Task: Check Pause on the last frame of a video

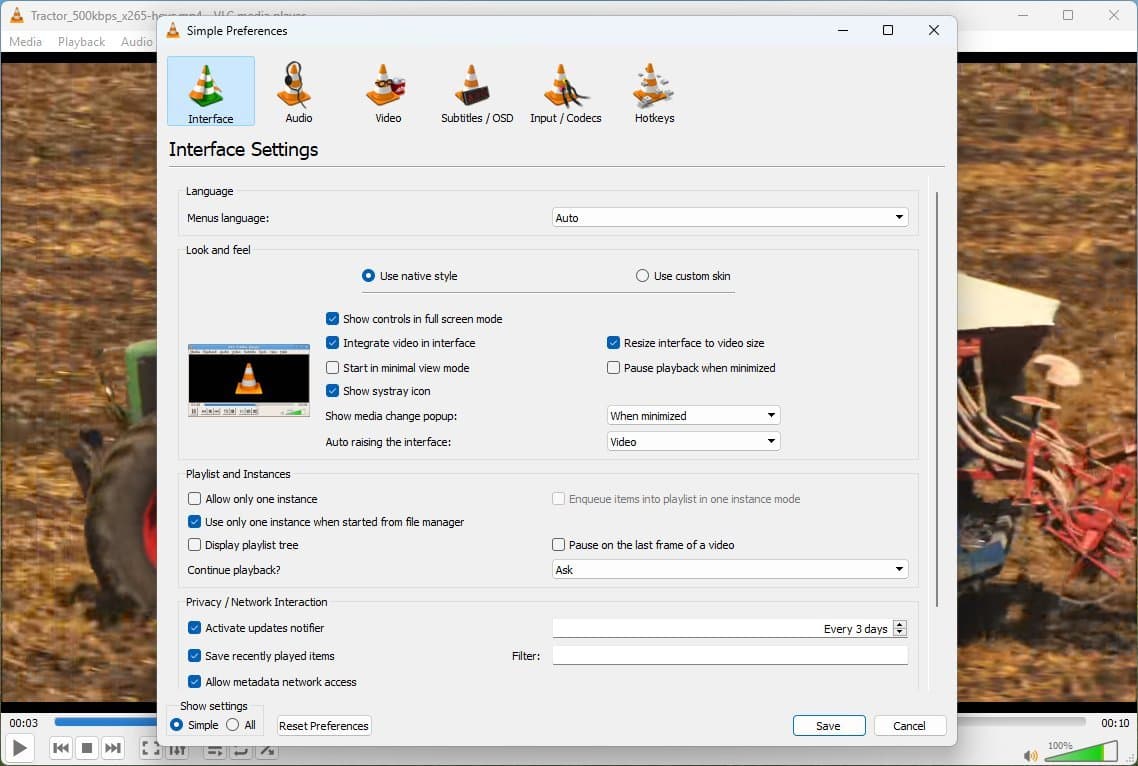Action: (x=558, y=544)
